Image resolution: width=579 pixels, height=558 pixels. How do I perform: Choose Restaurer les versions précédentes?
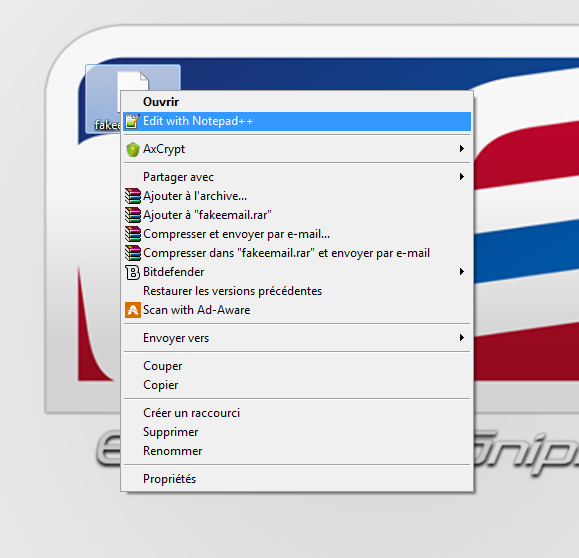click(x=297, y=291)
